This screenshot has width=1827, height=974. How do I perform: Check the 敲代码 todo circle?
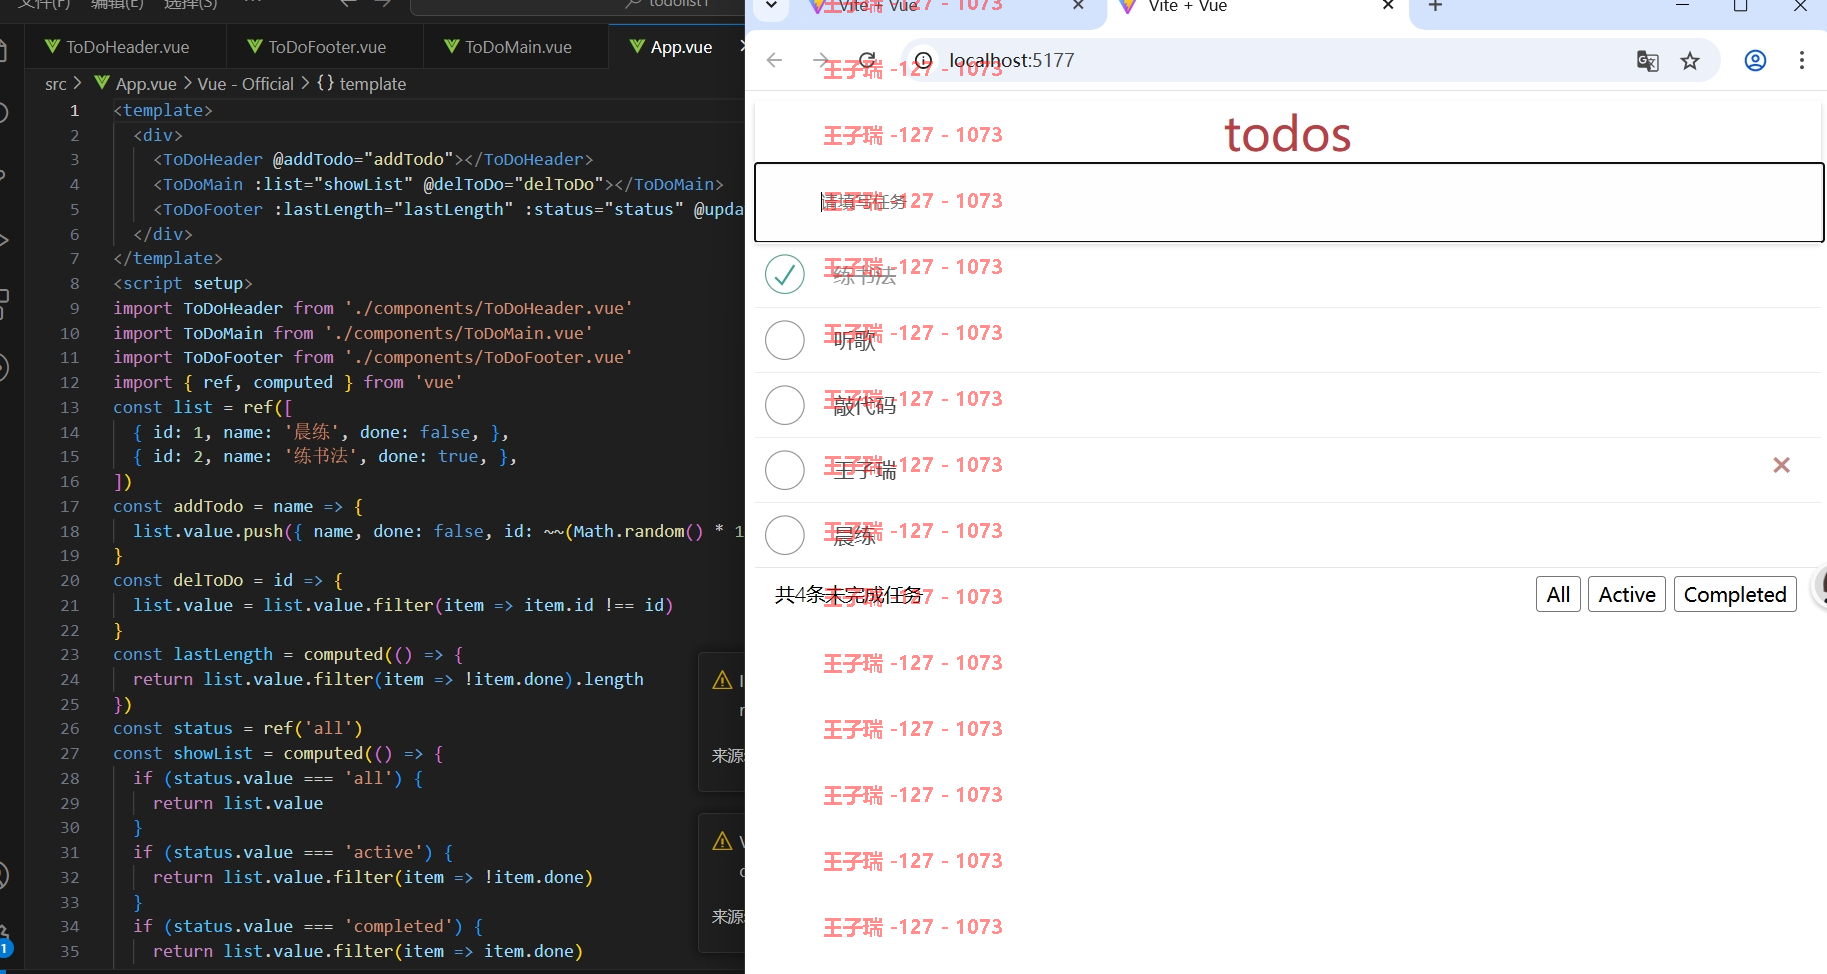(785, 405)
